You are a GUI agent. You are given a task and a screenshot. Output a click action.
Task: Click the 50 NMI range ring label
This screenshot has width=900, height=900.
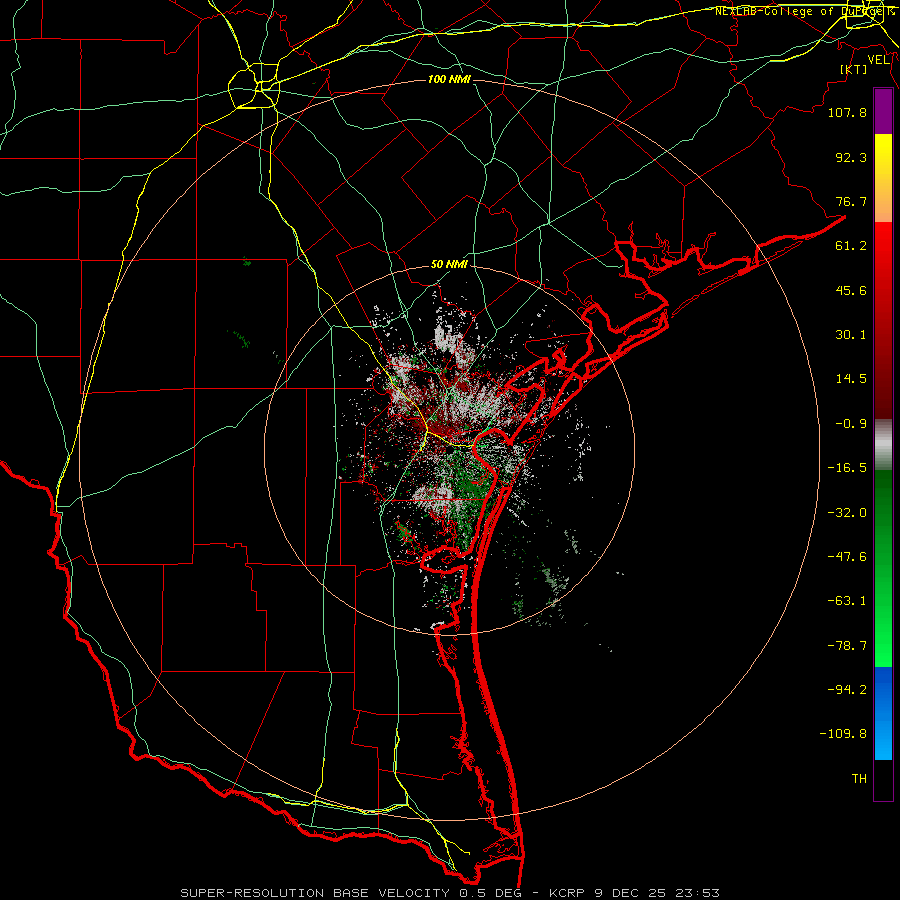(449, 265)
